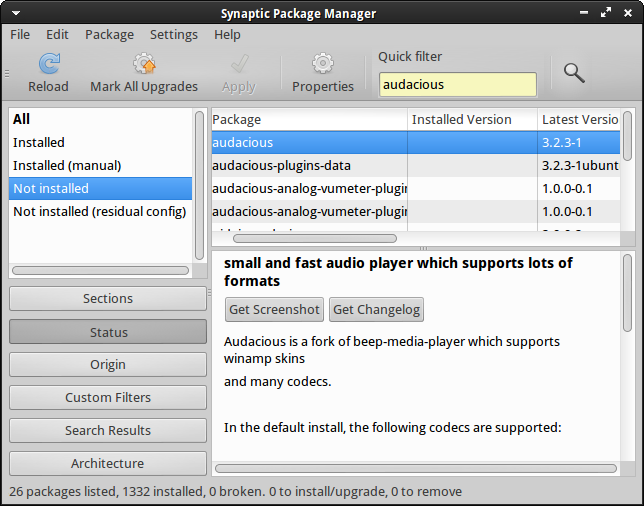644x506 pixels.
Task: Click the bold package summary heading
Action: (x=398, y=272)
